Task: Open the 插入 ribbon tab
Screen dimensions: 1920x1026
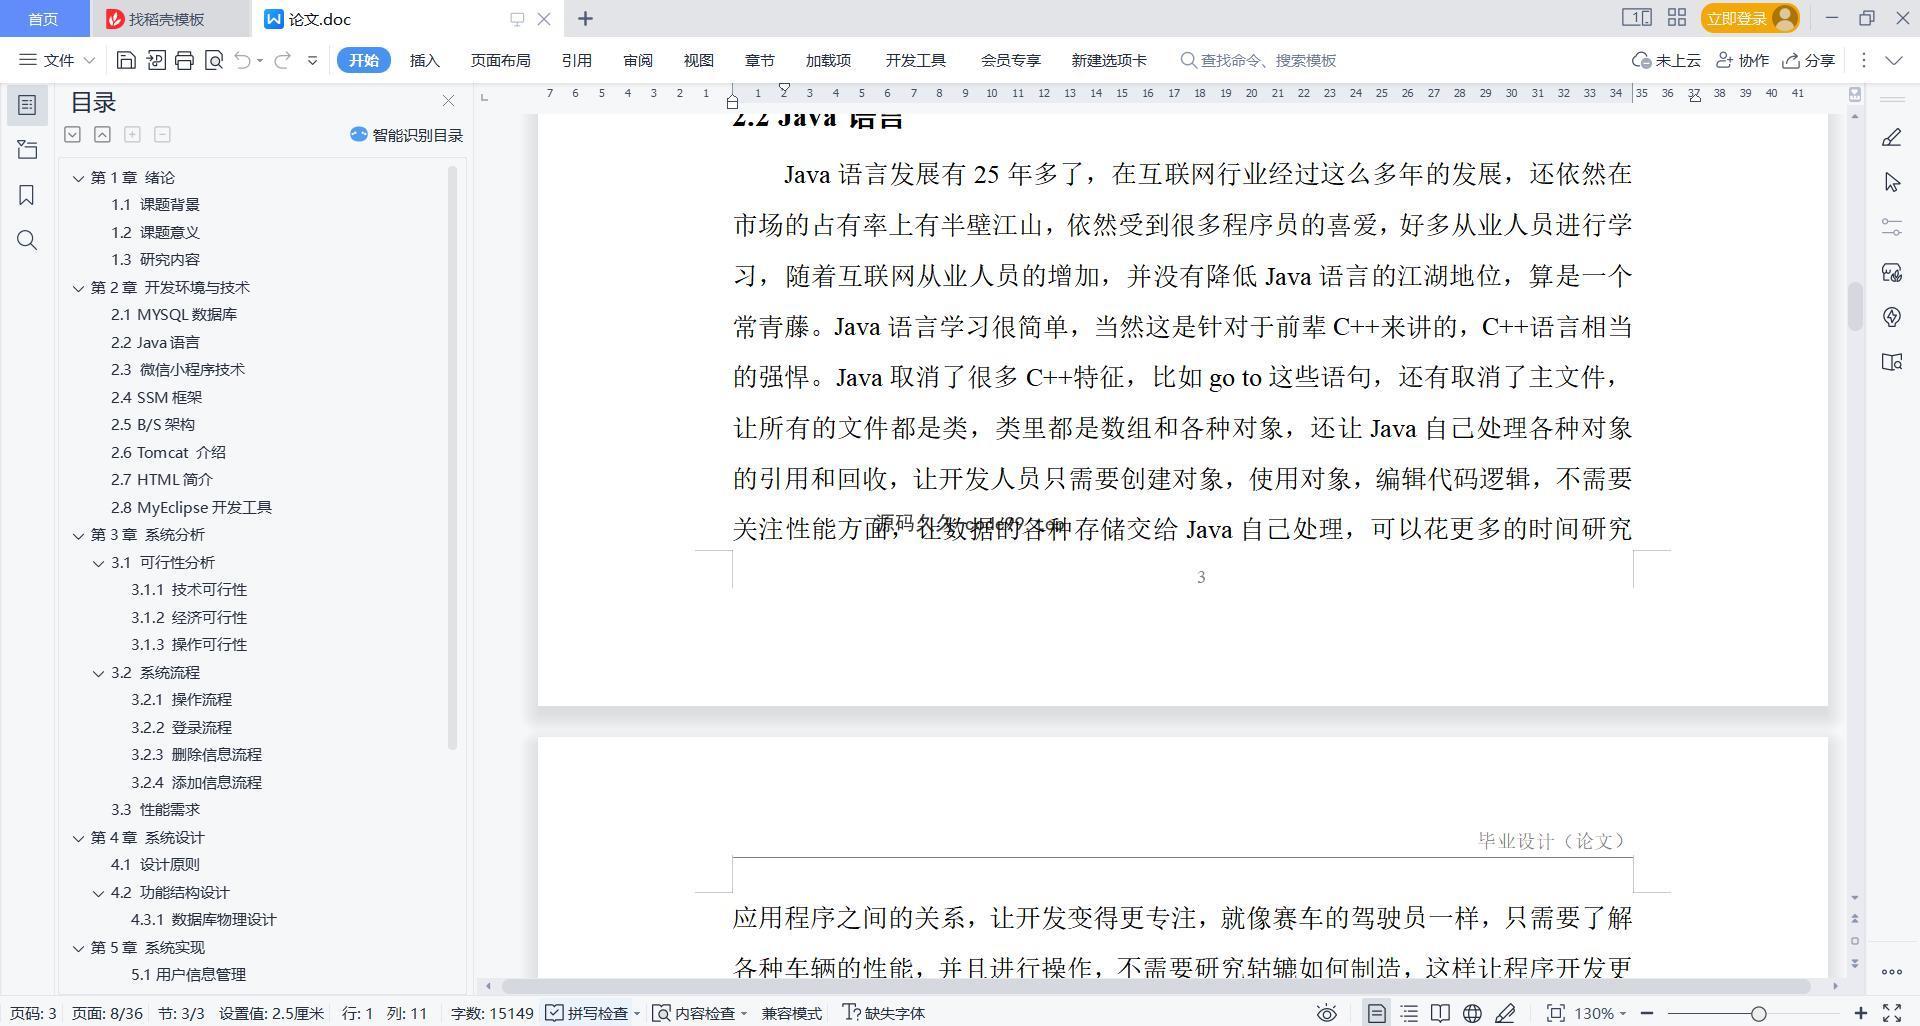Action: tap(424, 60)
